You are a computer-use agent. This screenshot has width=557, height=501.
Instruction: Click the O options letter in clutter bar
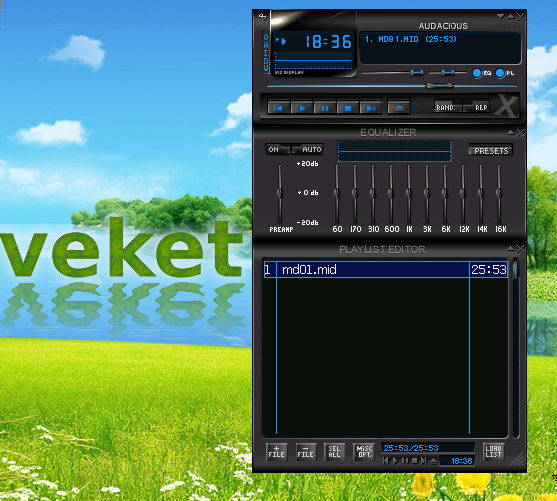266,37
